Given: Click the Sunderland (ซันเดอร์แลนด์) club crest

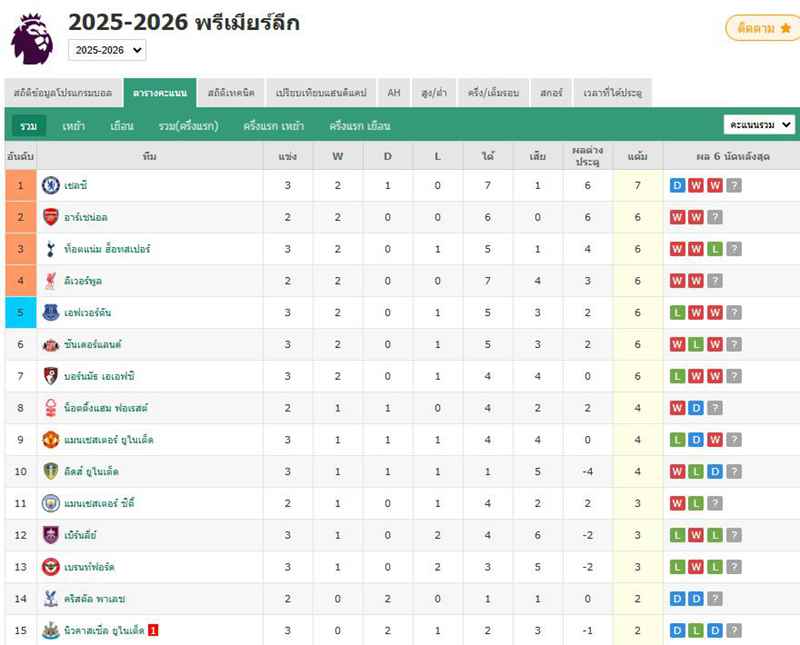Looking at the screenshot, I should 51,344.
